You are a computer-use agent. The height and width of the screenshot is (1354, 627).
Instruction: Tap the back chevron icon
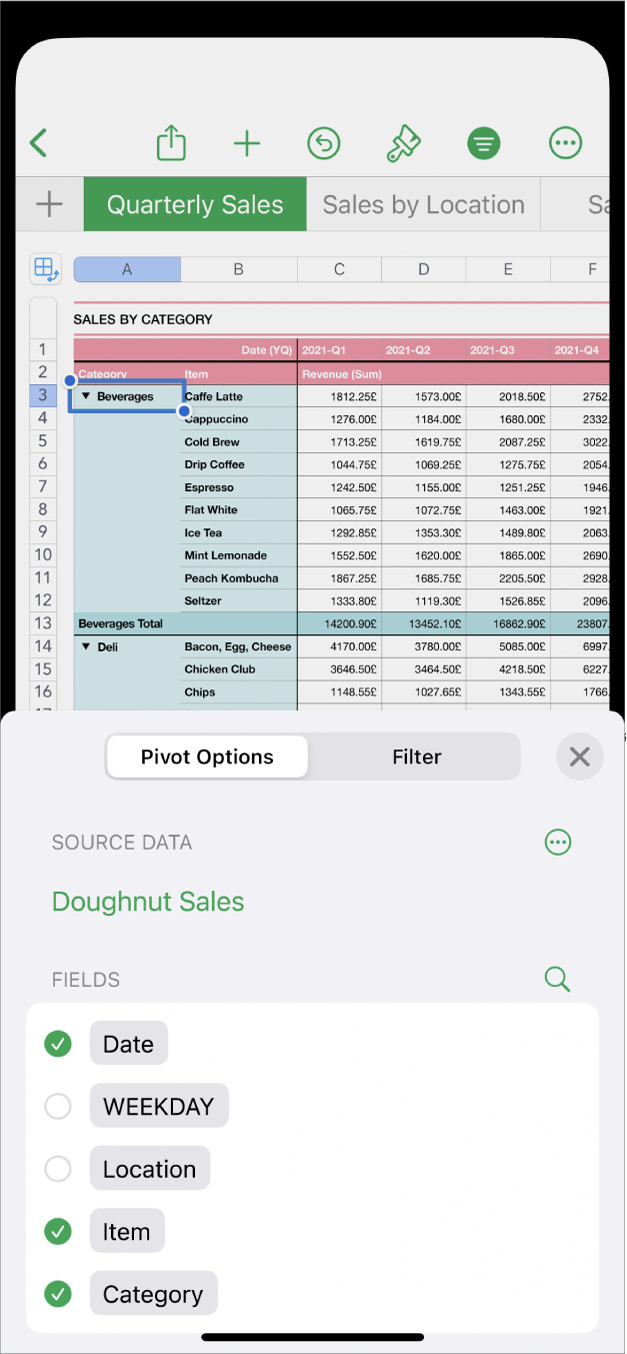[39, 143]
